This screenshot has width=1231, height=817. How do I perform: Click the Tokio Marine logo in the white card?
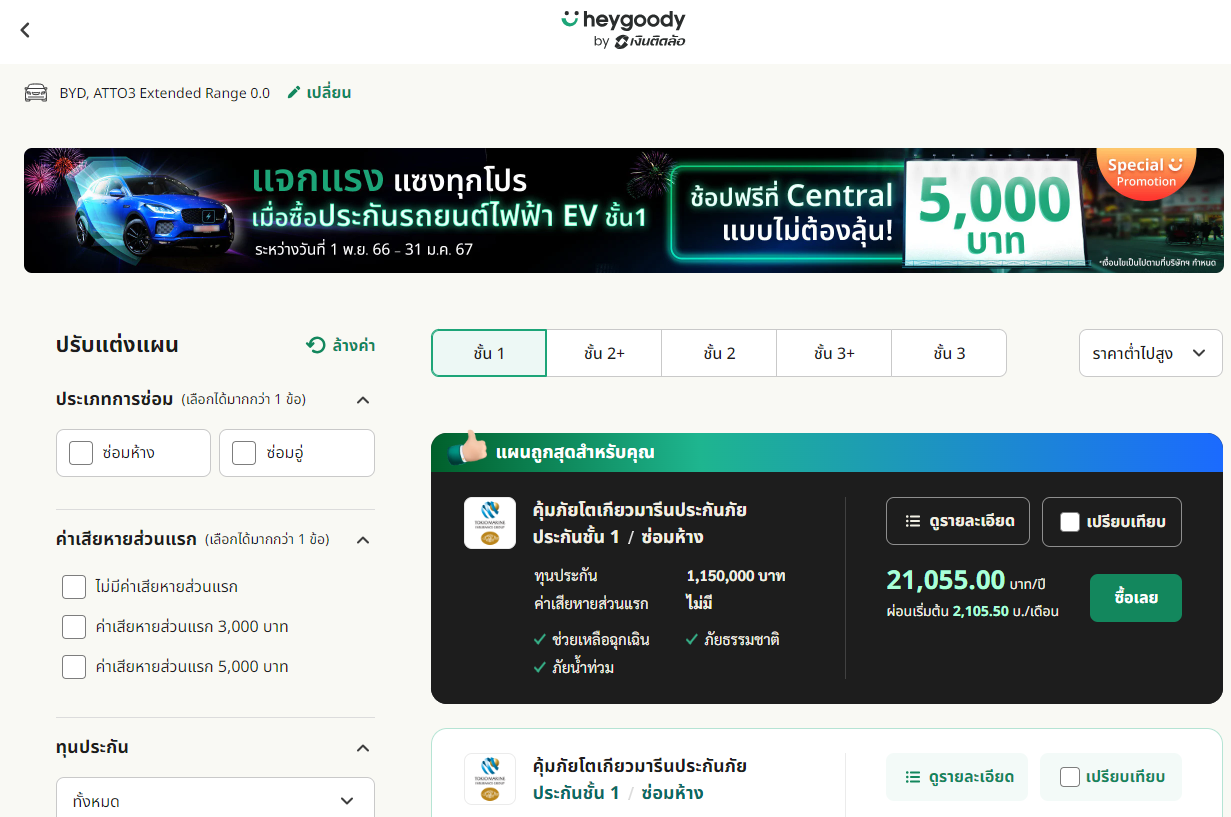coord(490,779)
